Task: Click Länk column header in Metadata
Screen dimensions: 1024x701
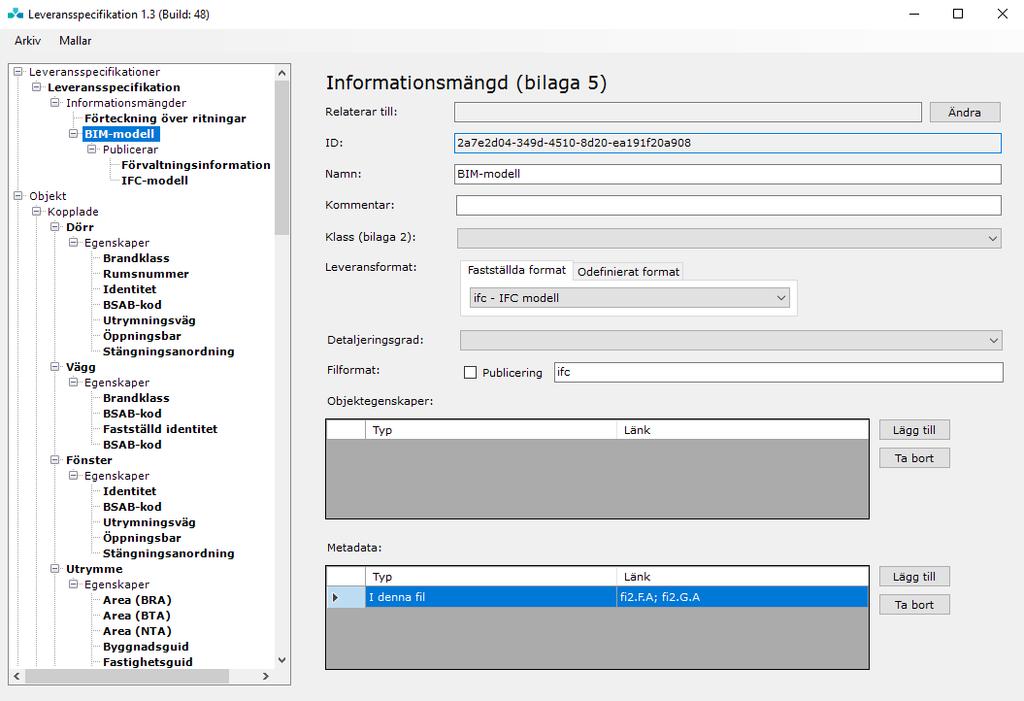Action: (x=742, y=577)
